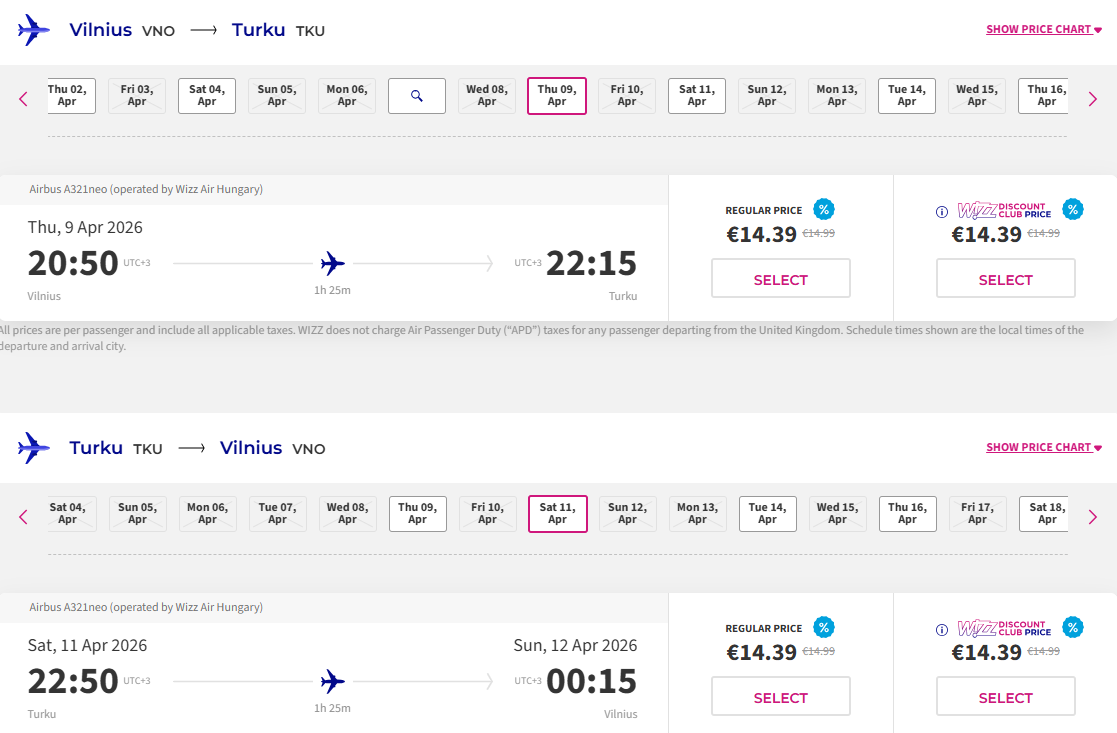Expand price chart for Turku to Vilnius
This screenshot has width=1117, height=733.
(1043, 447)
